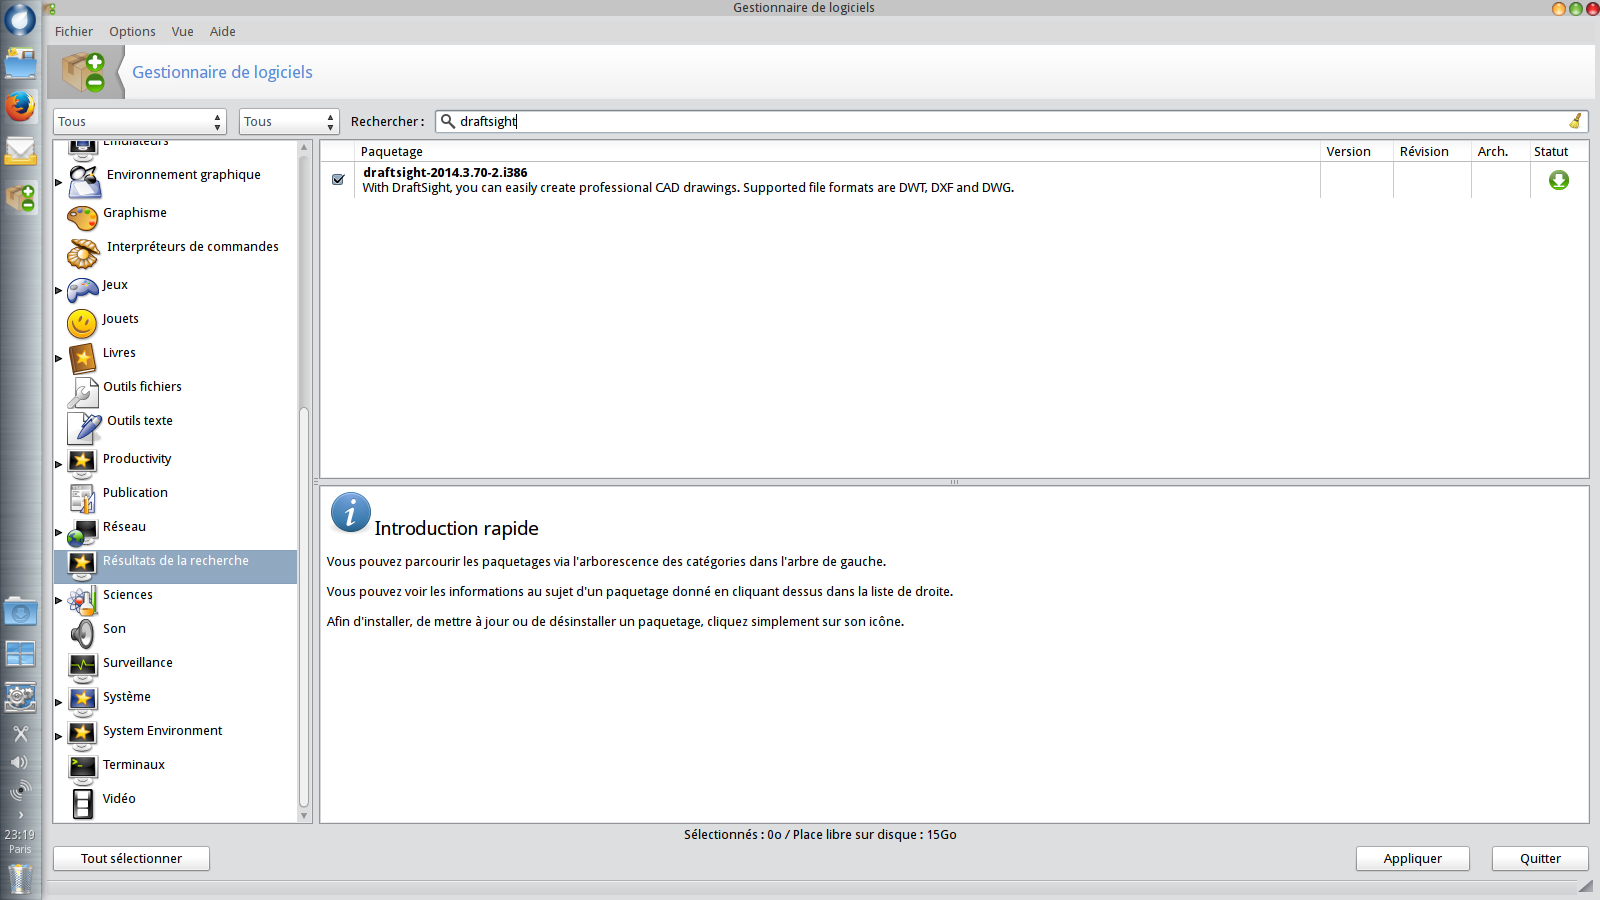Viewport: 1600px width, 900px height.
Task: Expand the System Environment category arrow
Action: point(58,736)
